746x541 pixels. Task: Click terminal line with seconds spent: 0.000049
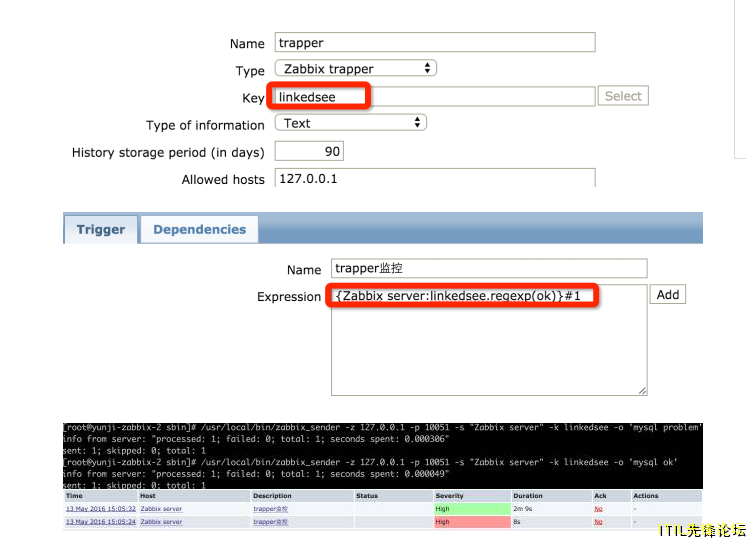256,474
